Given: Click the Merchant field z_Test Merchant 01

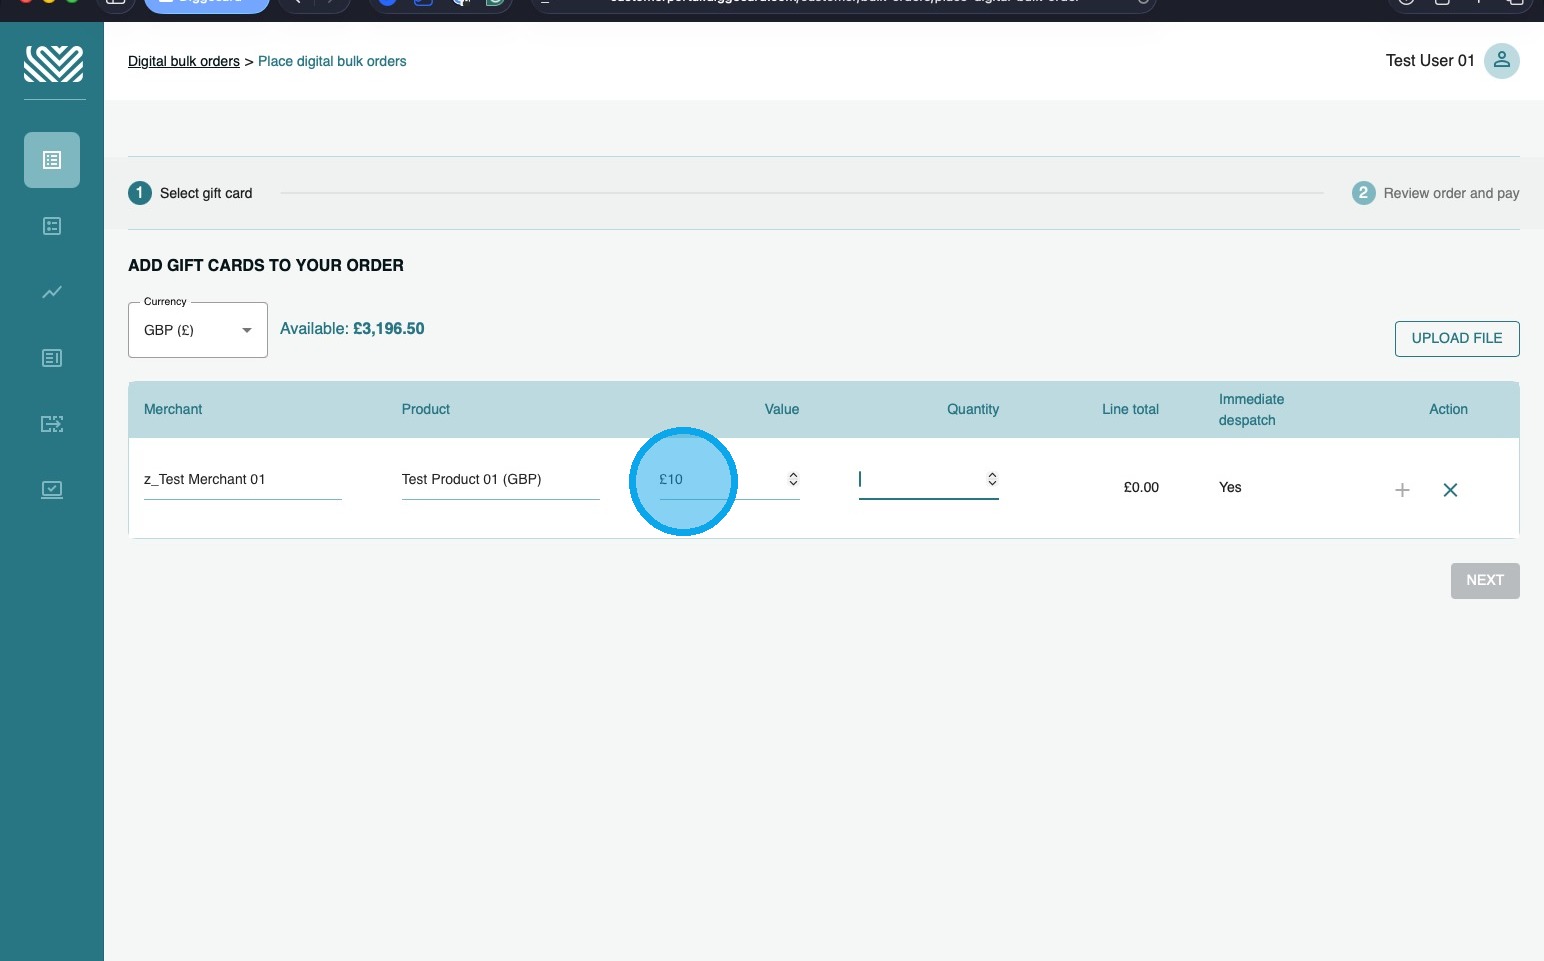Looking at the screenshot, I should tap(243, 480).
